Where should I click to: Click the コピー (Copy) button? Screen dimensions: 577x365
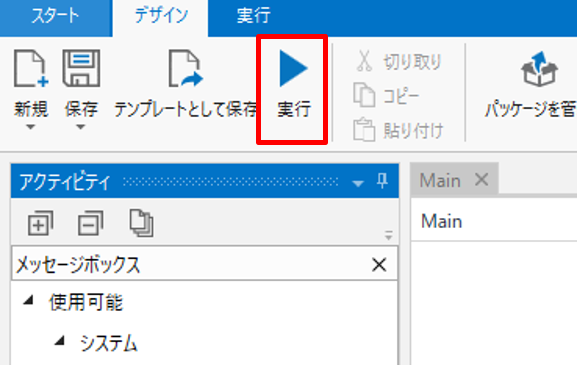386,95
